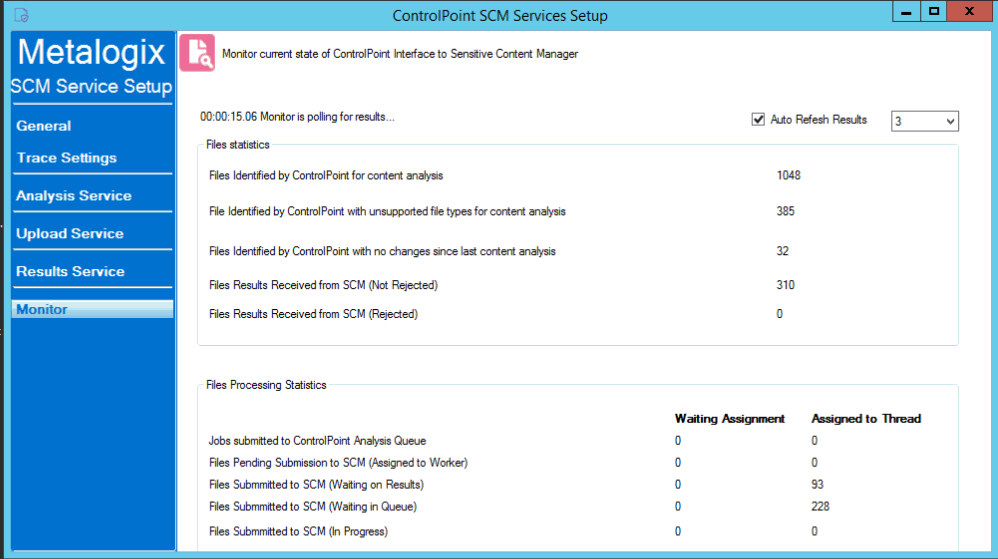The width and height of the screenshot is (998, 559).
Task: Select the highlighted Monitor sidebar item
Action: (x=42, y=310)
